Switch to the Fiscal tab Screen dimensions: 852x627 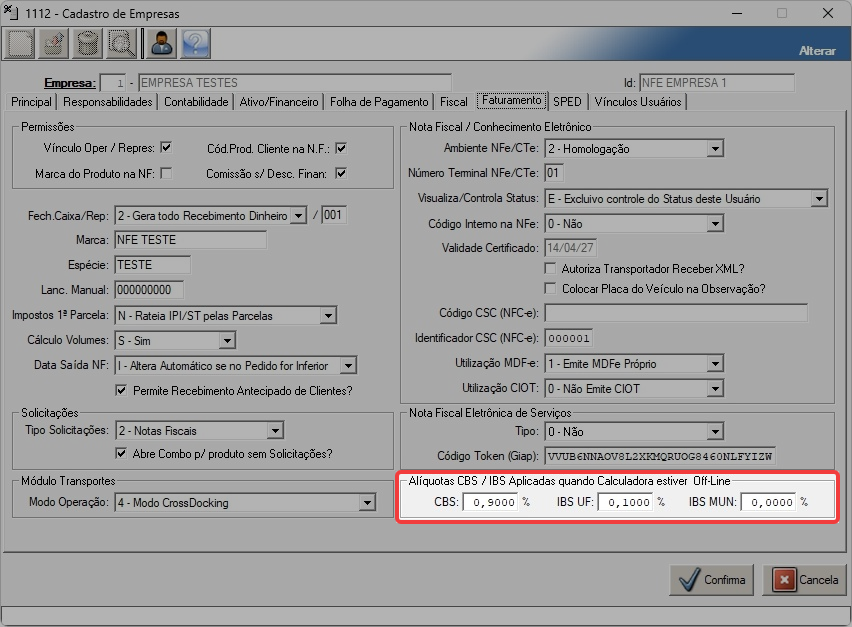pyautogui.click(x=453, y=102)
